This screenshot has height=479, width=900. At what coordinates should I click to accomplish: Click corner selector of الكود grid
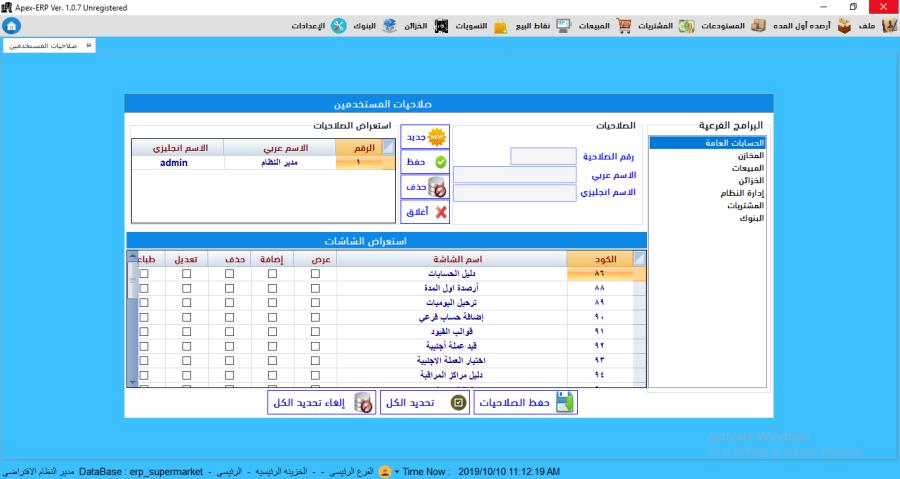click(639, 259)
